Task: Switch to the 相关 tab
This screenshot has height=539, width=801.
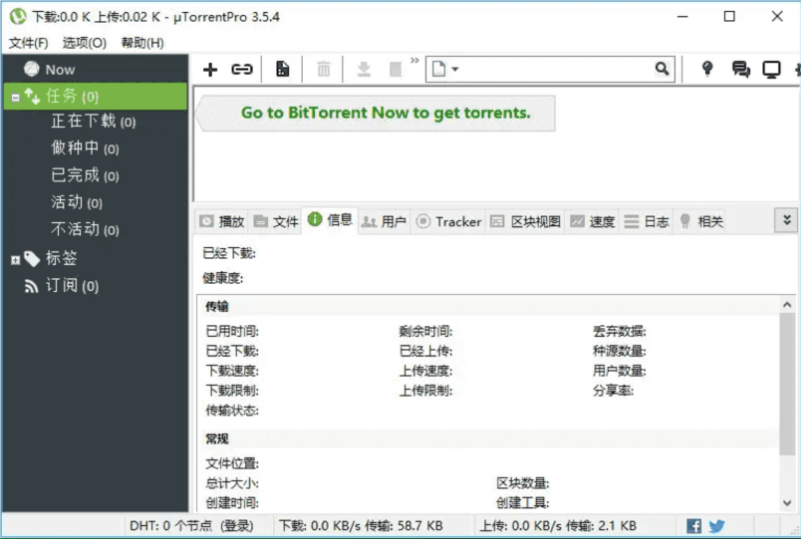Action: [x=701, y=221]
